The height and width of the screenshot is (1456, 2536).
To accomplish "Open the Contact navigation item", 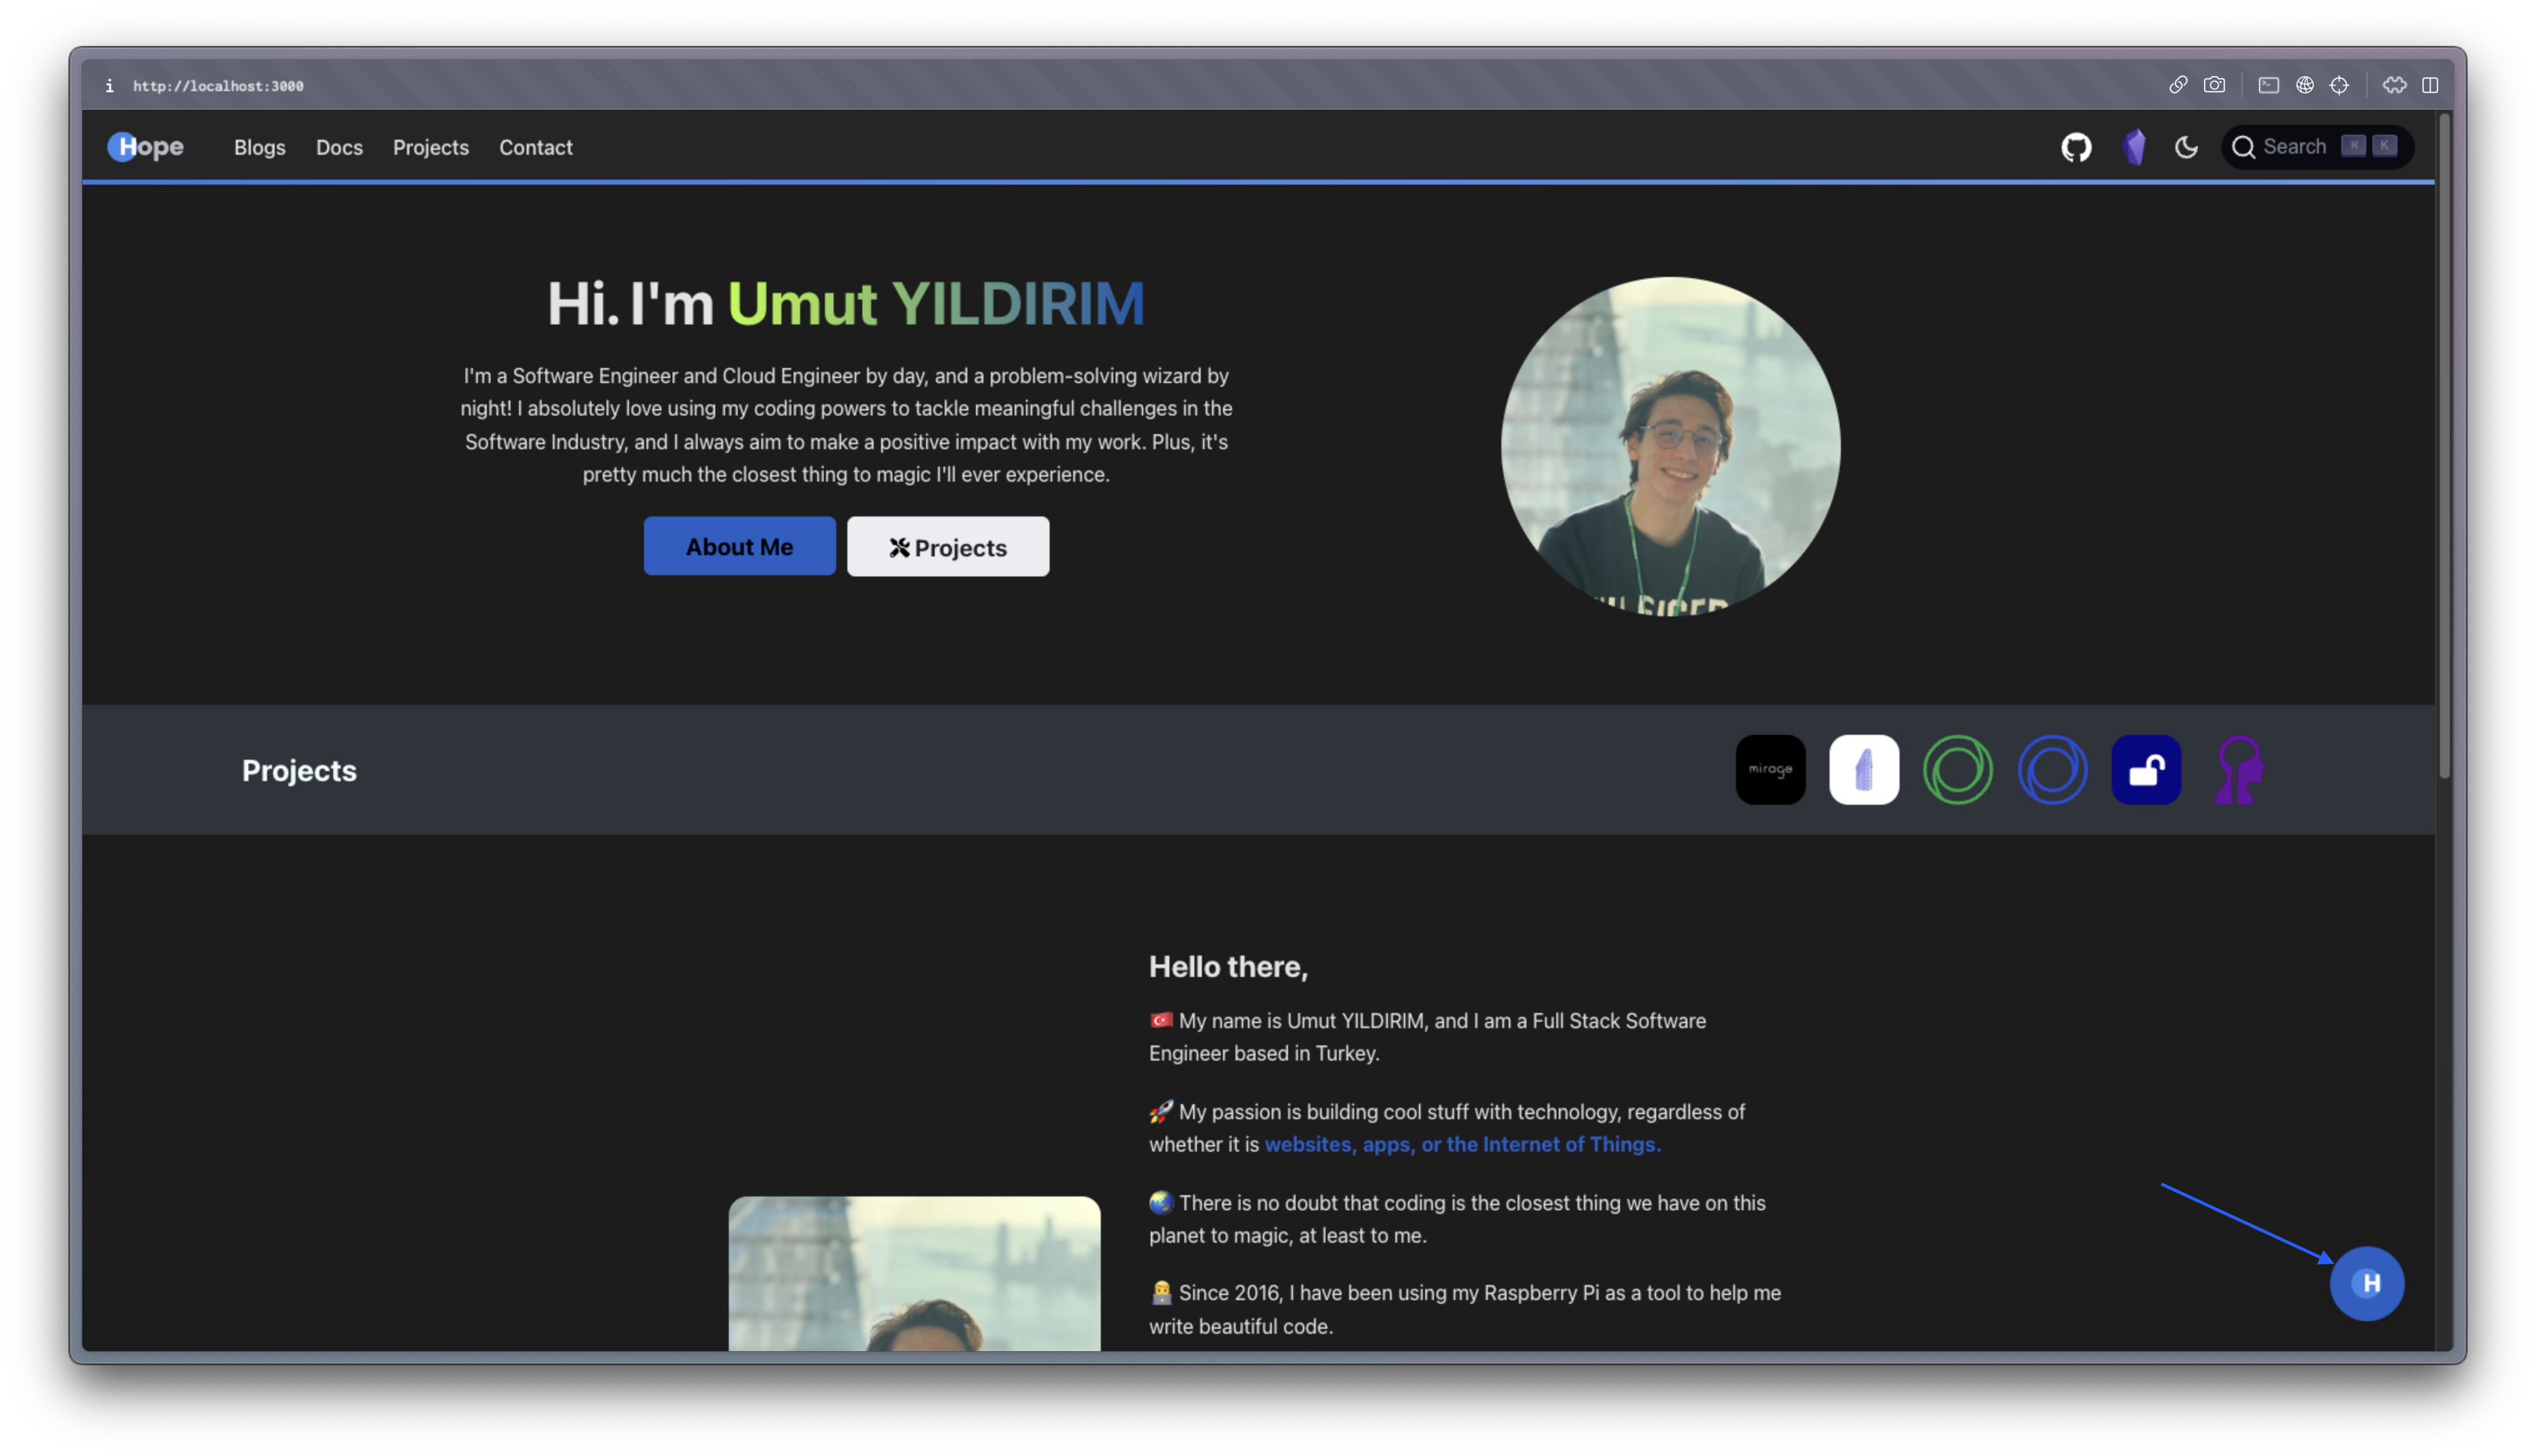I will [536, 147].
